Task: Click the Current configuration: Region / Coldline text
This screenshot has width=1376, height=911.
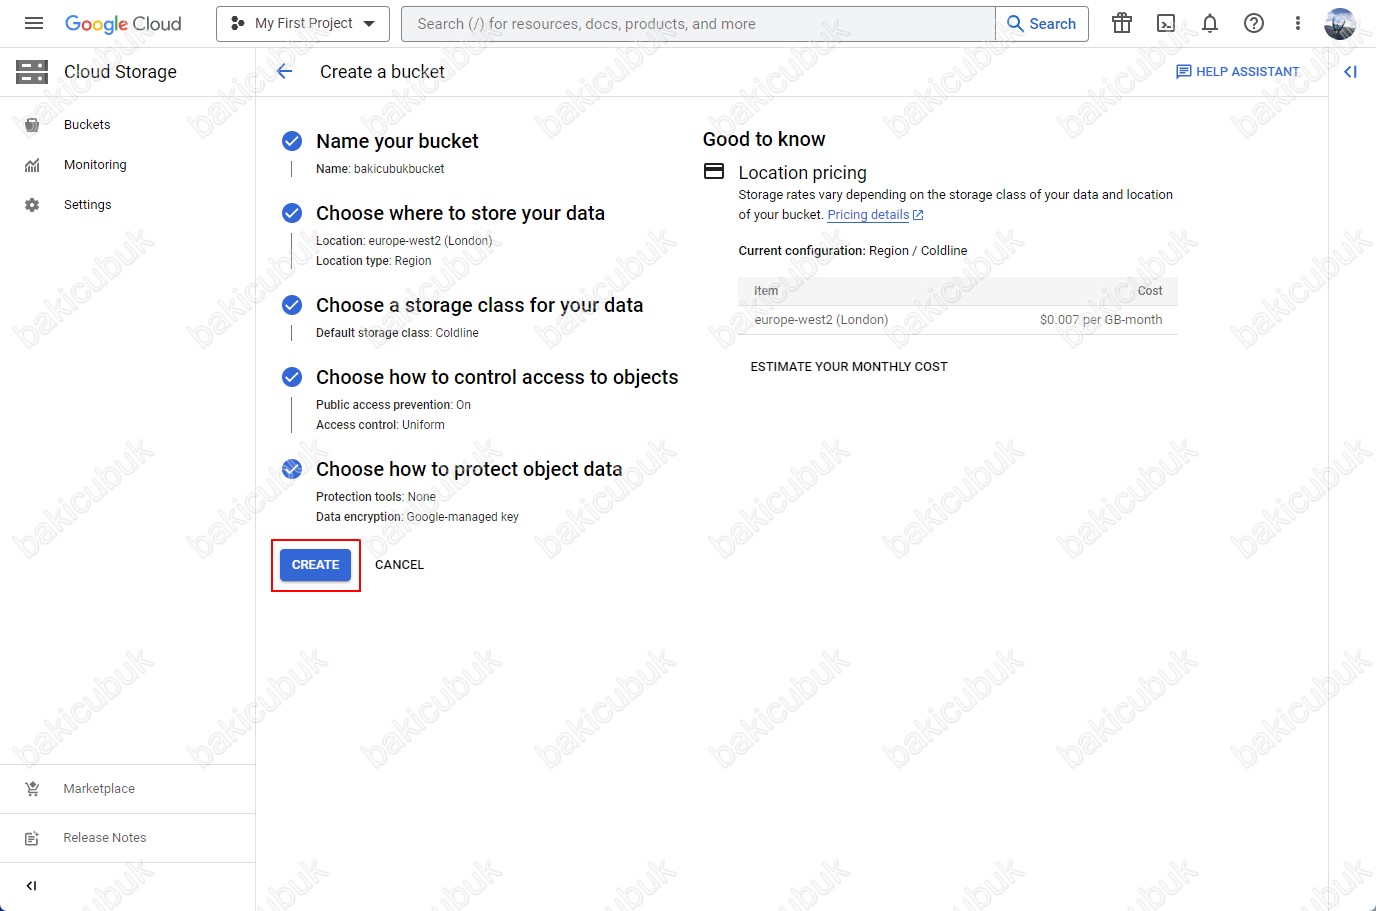Action: coord(853,251)
